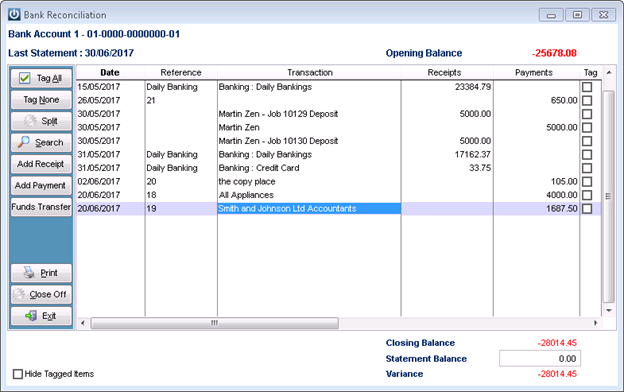Click the vertical scrollbar up arrow

[609, 72]
